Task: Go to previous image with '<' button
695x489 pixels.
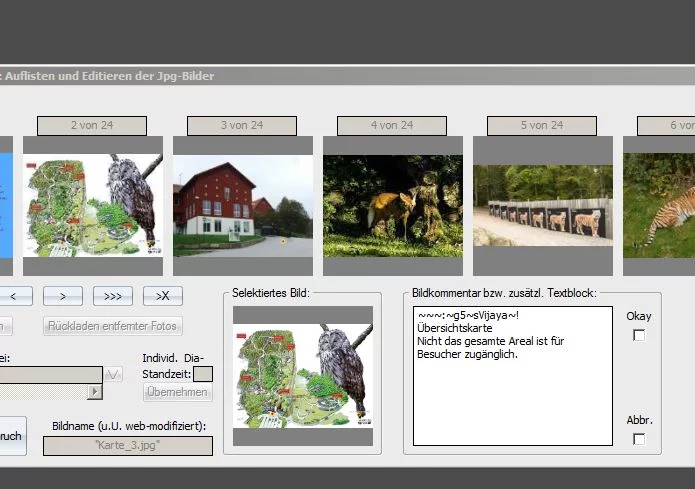Action: pyautogui.click(x=14, y=296)
